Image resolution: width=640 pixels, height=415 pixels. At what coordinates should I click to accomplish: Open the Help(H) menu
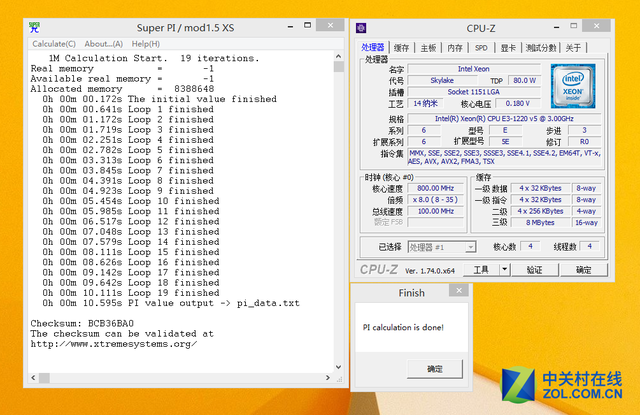(145, 44)
